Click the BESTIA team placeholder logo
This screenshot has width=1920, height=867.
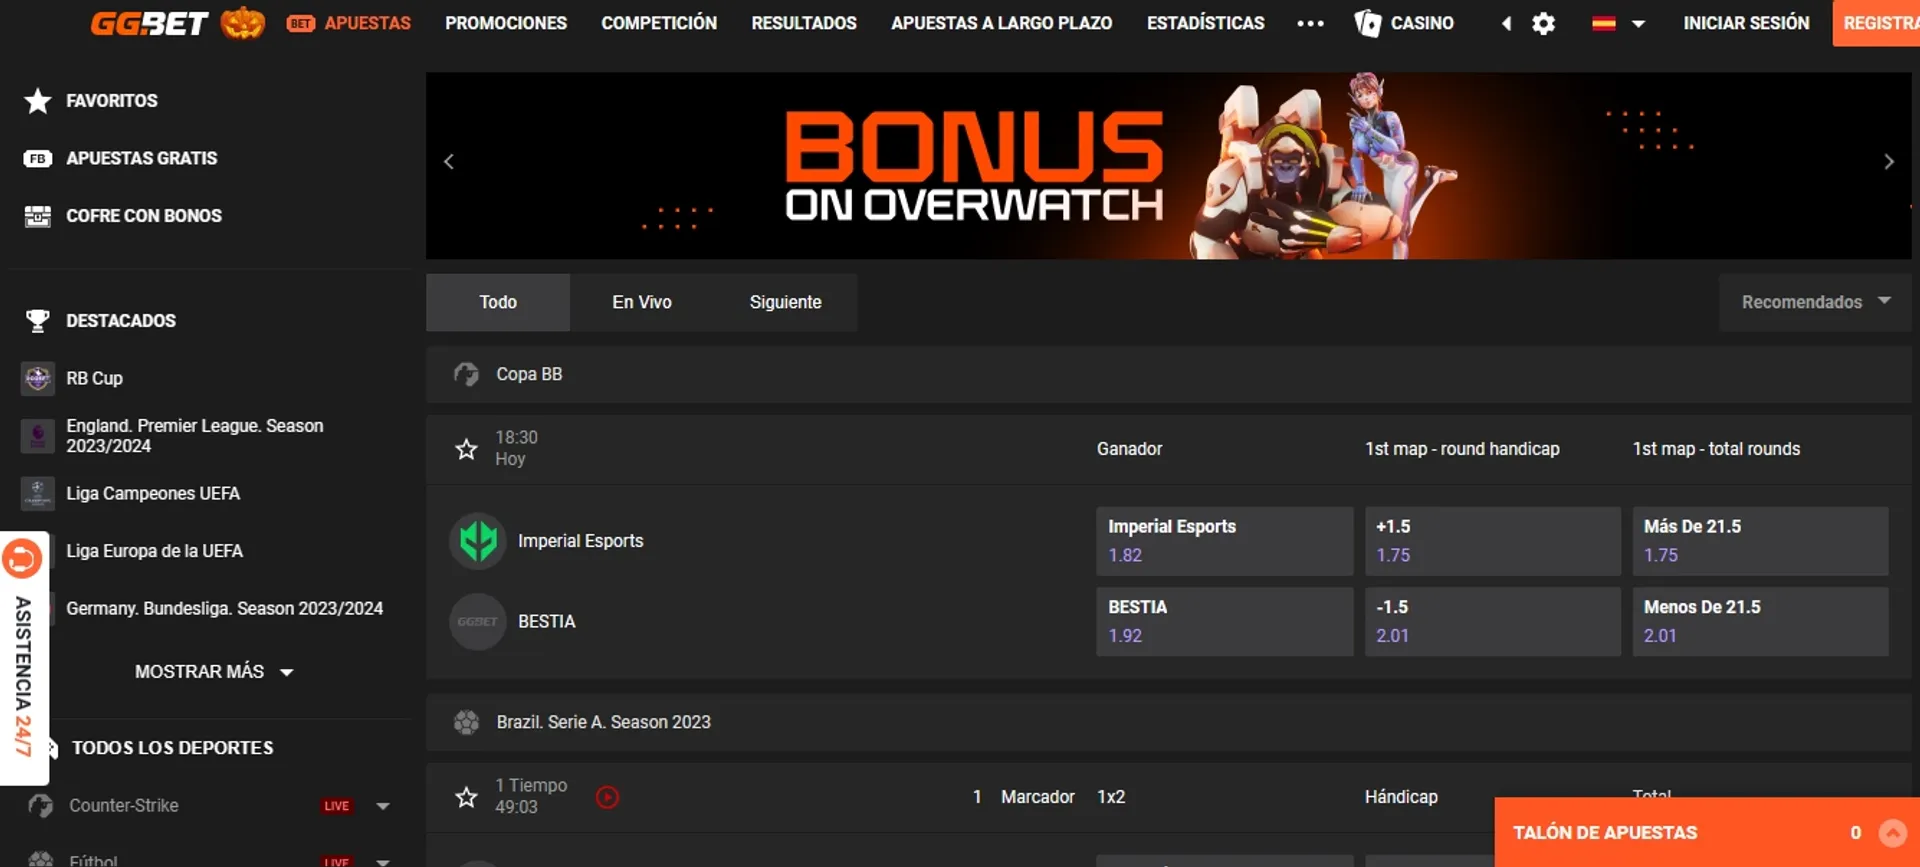point(478,622)
